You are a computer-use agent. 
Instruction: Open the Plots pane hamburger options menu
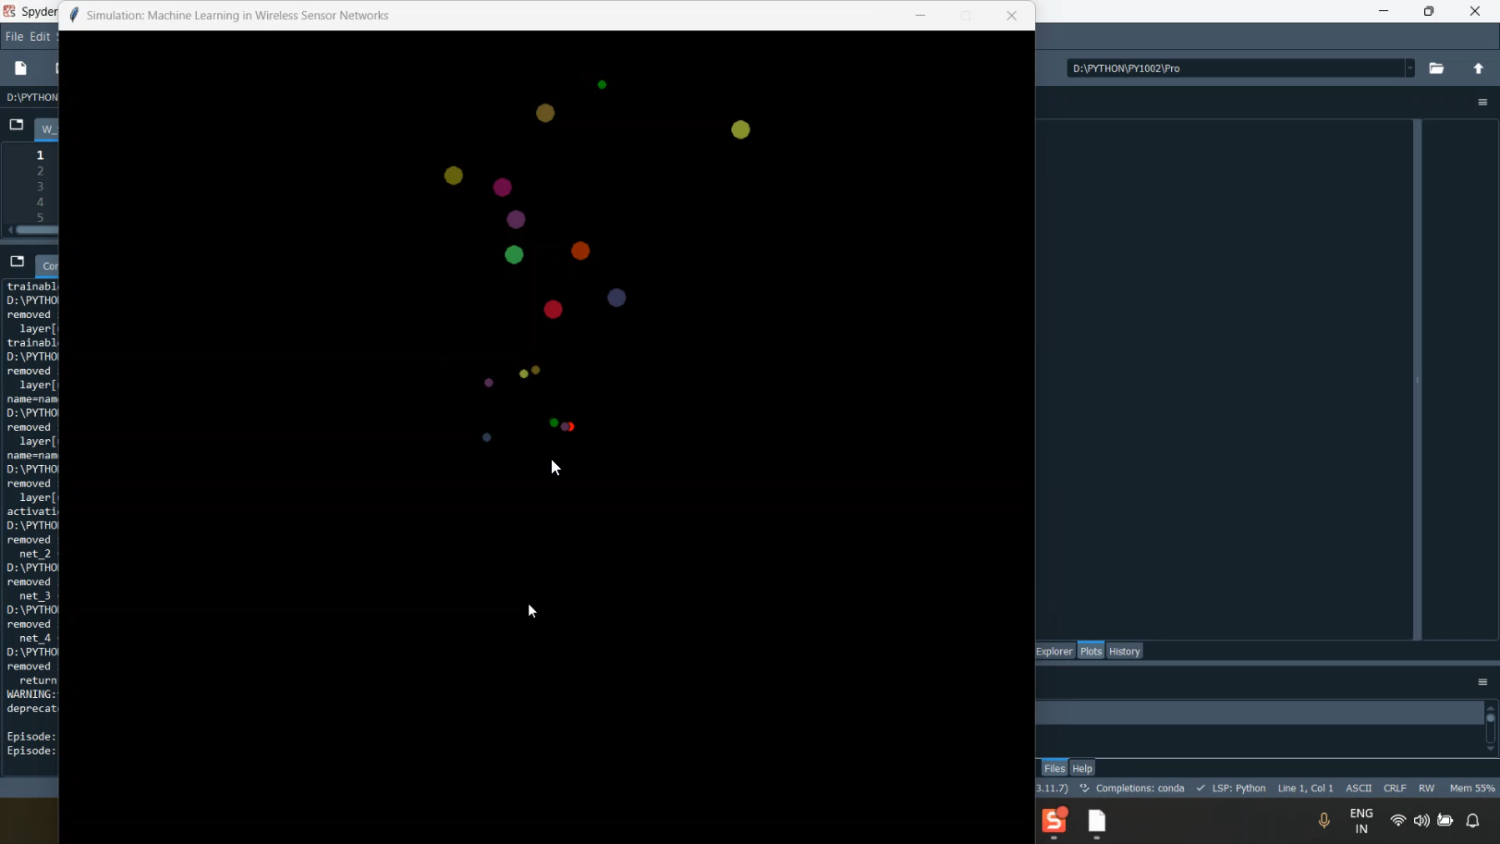(1482, 102)
